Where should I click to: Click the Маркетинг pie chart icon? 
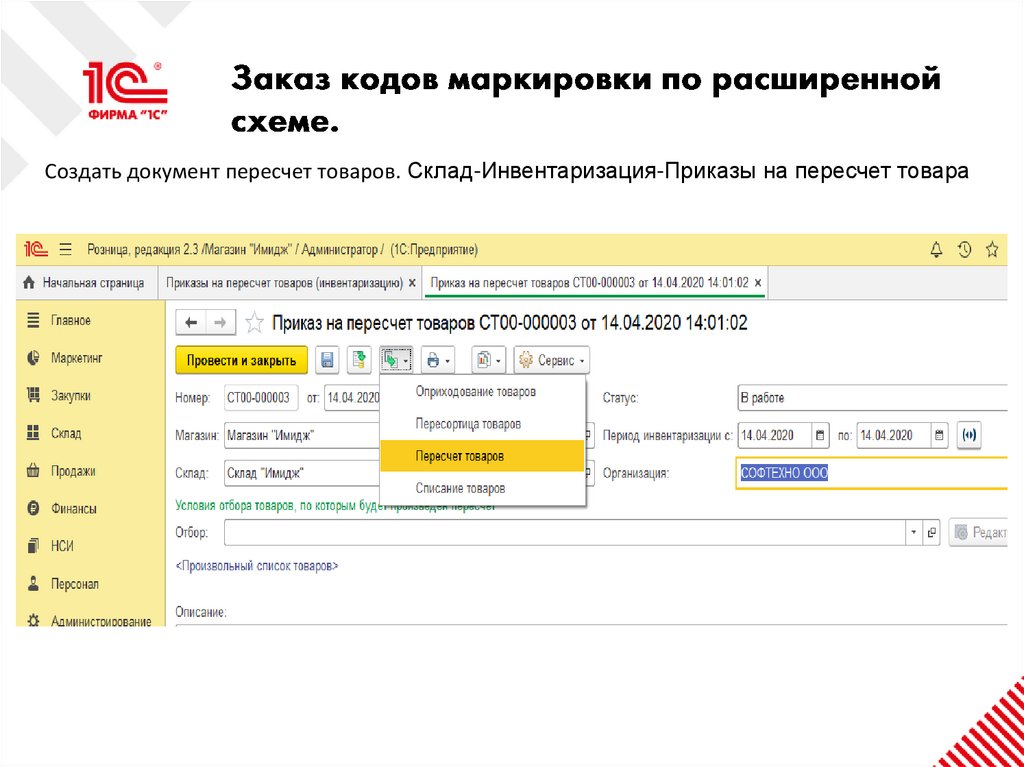click(33, 358)
